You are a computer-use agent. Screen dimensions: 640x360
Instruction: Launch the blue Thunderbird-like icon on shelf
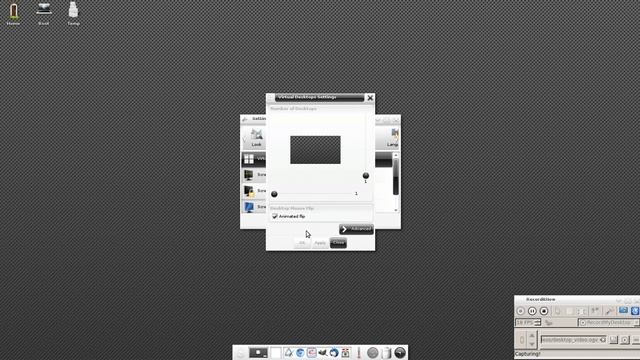tap(334, 353)
